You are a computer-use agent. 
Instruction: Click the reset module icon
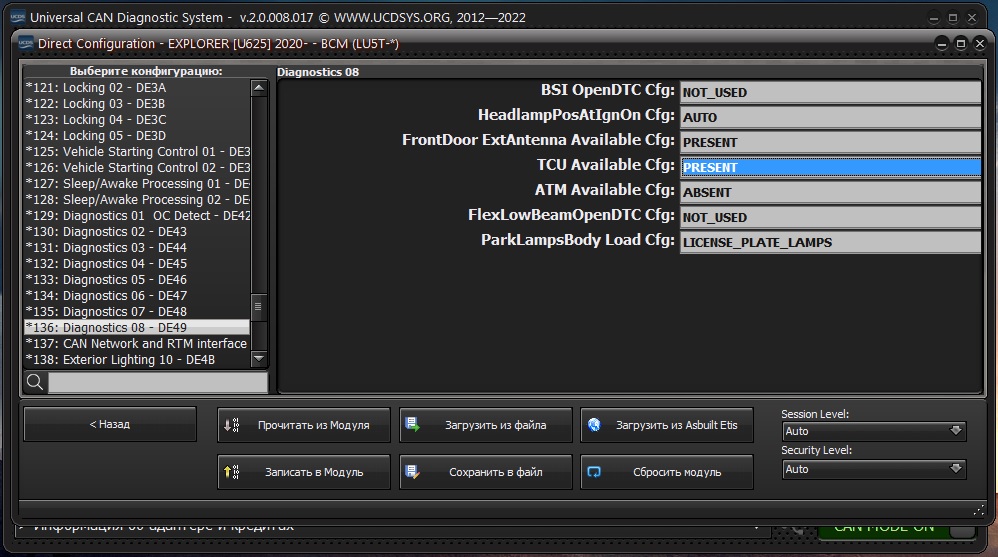[594, 472]
